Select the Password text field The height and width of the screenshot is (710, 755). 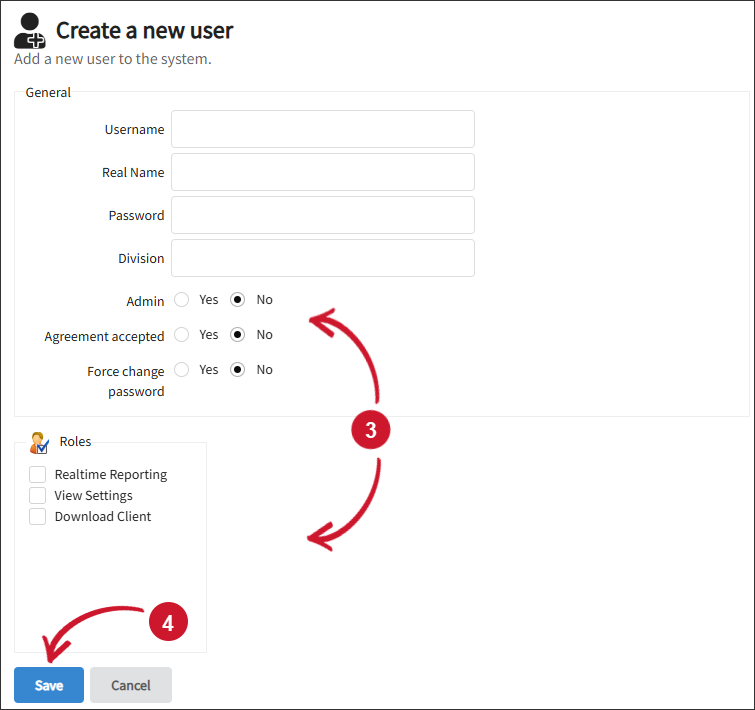[323, 215]
